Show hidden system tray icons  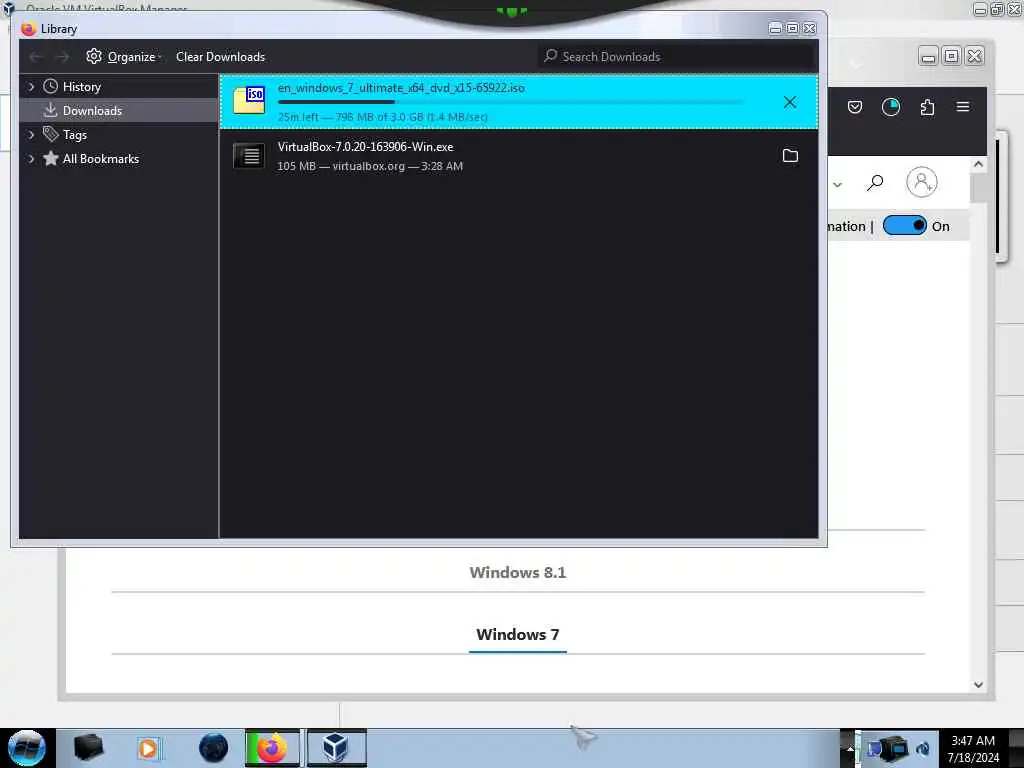point(850,748)
